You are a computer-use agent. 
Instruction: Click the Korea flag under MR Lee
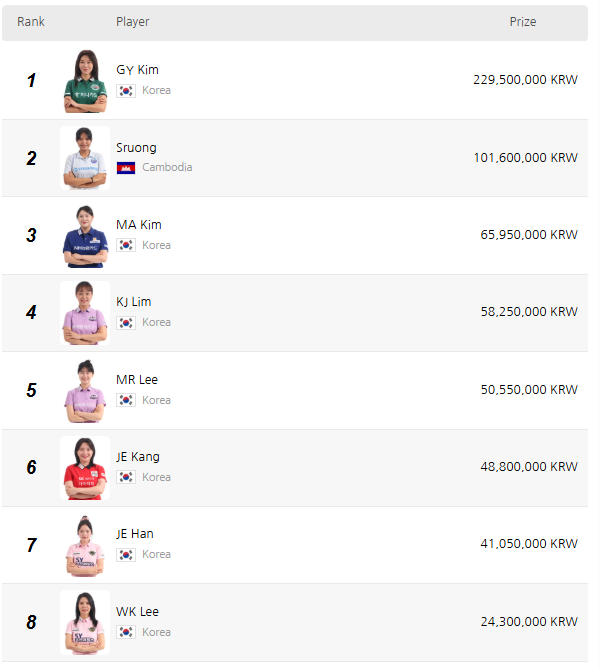click(x=126, y=400)
